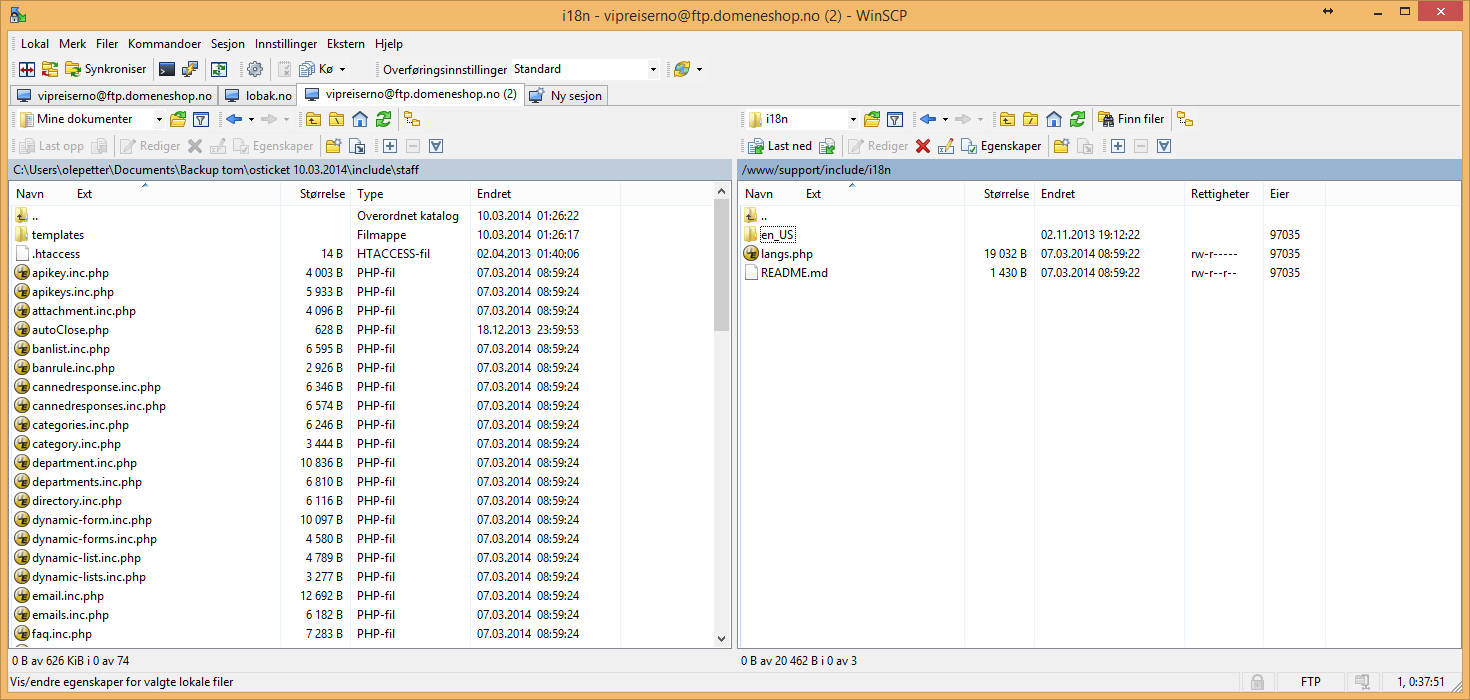Open the Lokal menu

click(x=35, y=44)
